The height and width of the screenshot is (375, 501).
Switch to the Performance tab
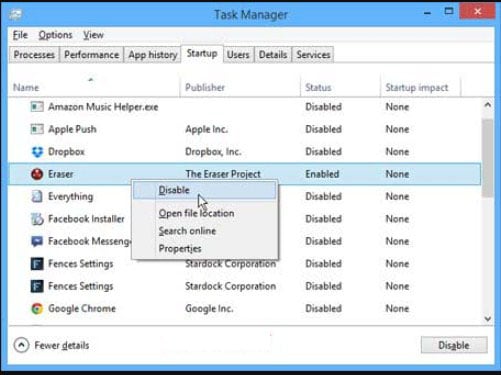92,55
